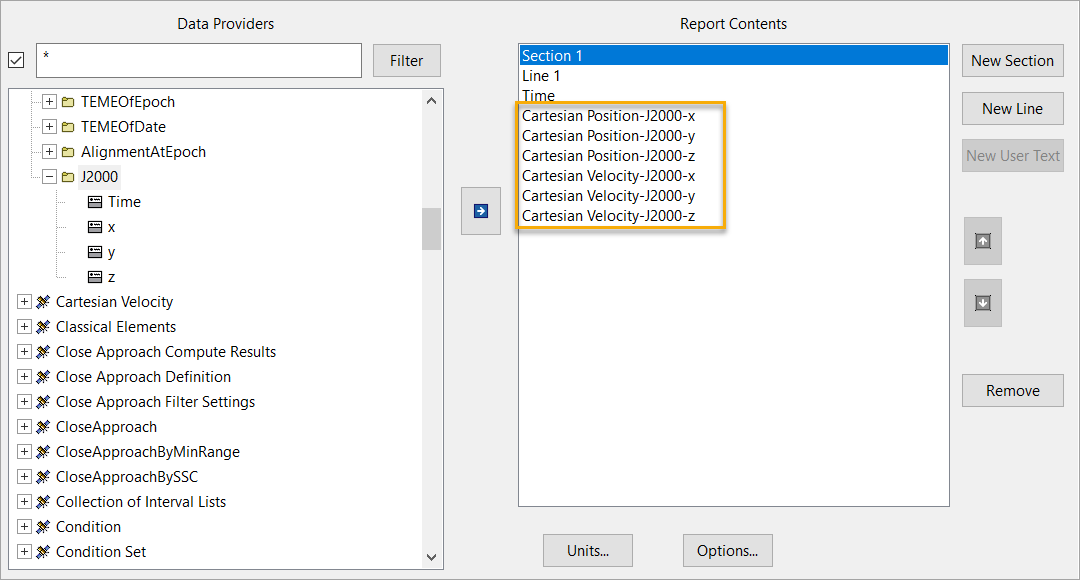The width and height of the screenshot is (1080, 580).
Task: Click the New Section button
Action: click(x=1012, y=61)
